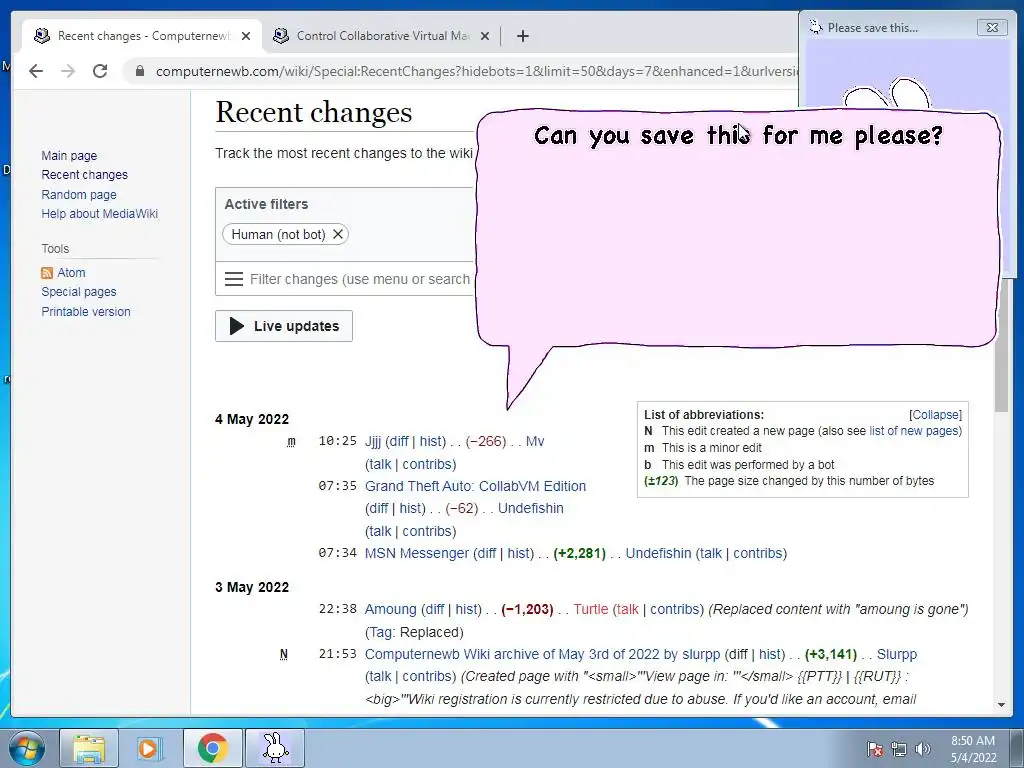Click the network tray icon
This screenshot has width=1024, height=768.
click(899, 749)
